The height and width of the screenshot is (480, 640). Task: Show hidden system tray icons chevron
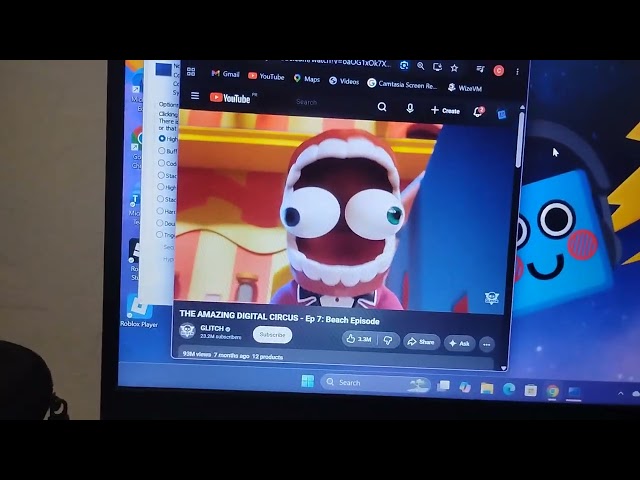point(620,393)
